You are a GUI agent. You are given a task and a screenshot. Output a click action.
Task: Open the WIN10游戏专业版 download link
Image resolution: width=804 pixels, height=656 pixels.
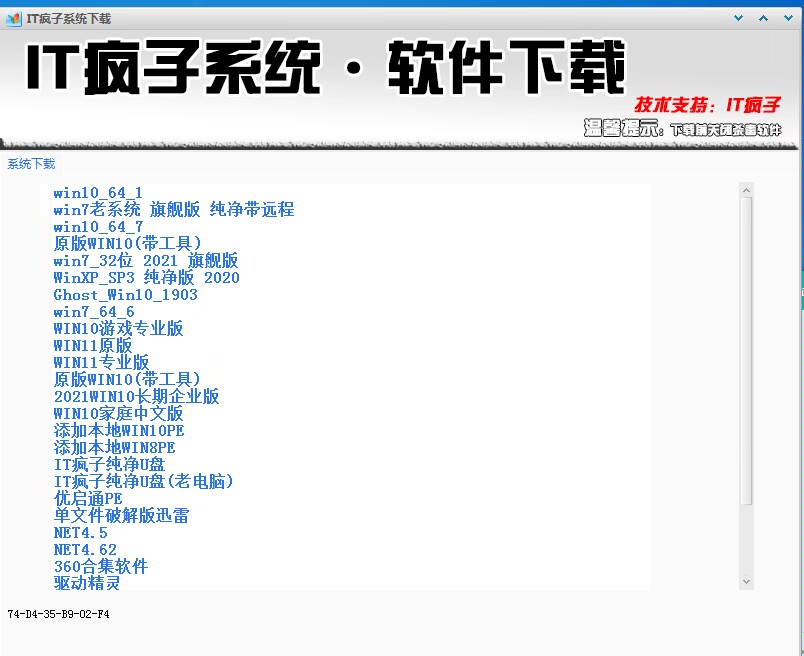[x=118, y=328]
